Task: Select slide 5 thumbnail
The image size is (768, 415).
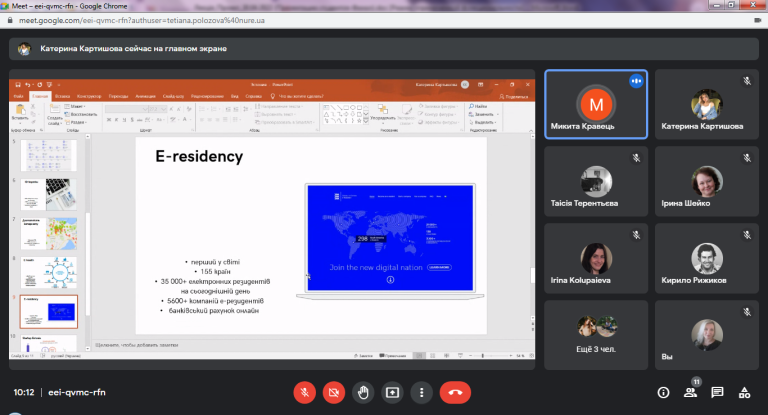Action: [48, 155]
